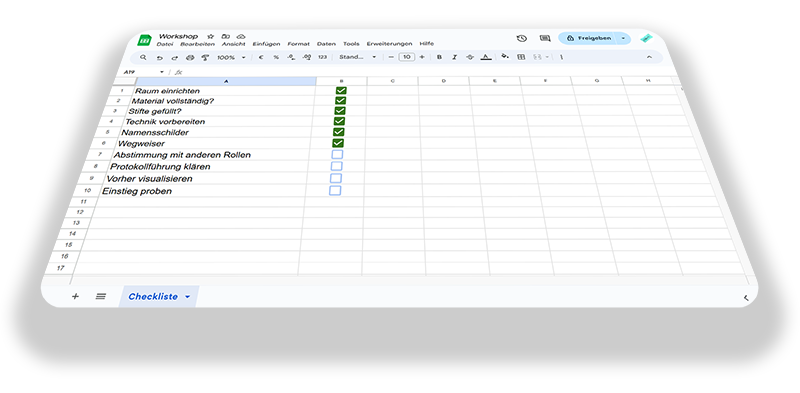Uncheck the Raum einrichten checkbox
This screenshot has width=800, height=393.
pyautogui.click(x=341, y=91)
